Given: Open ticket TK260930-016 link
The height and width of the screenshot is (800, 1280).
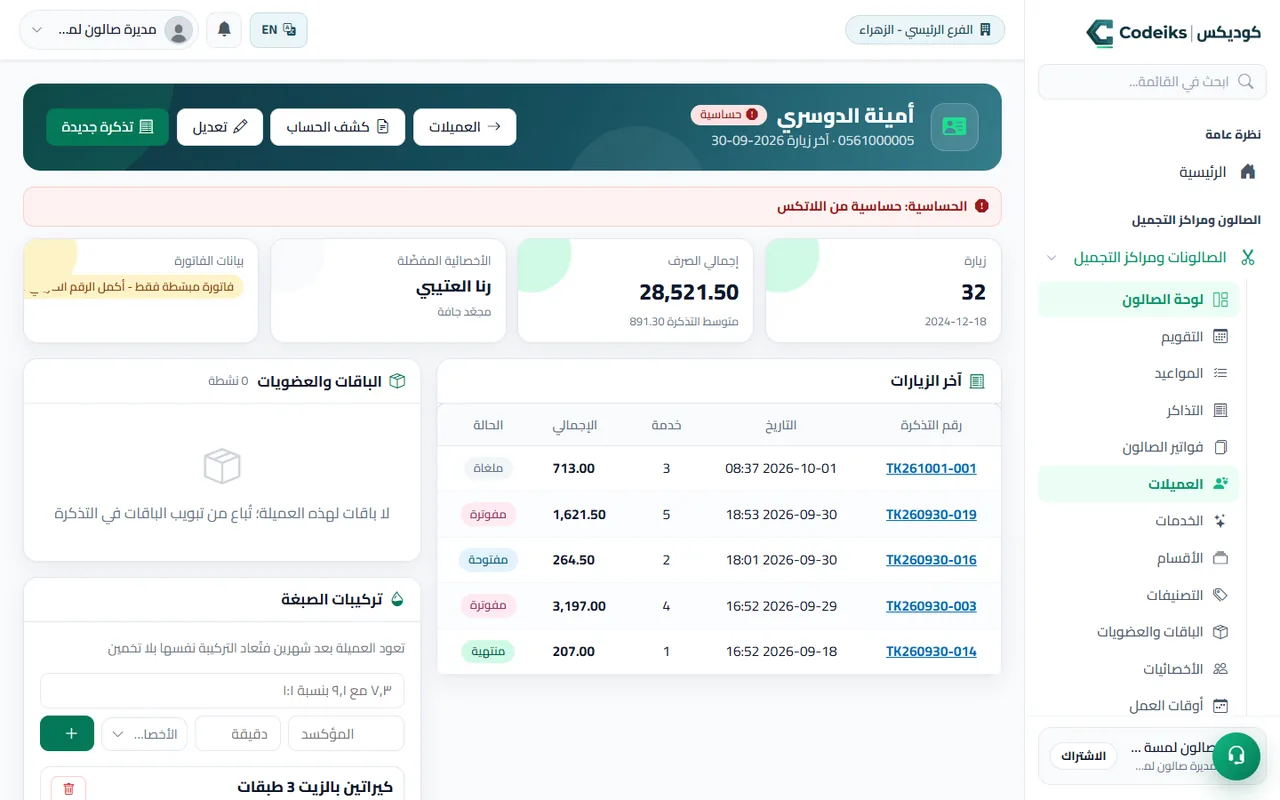Looking at the screenshot, I should tap(931, 560).
